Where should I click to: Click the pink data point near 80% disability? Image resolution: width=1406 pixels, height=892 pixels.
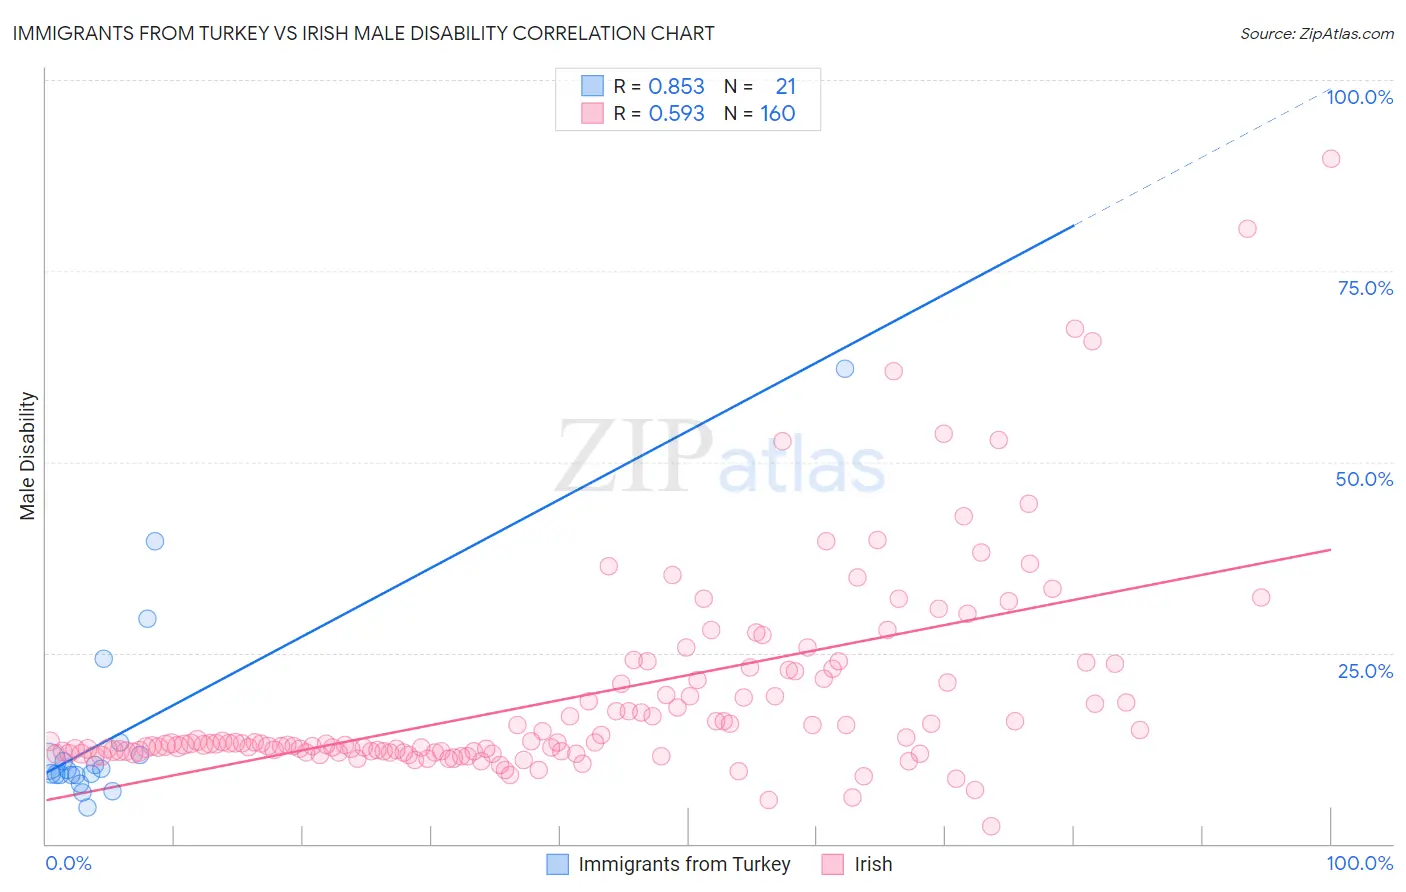(1247, 228)
